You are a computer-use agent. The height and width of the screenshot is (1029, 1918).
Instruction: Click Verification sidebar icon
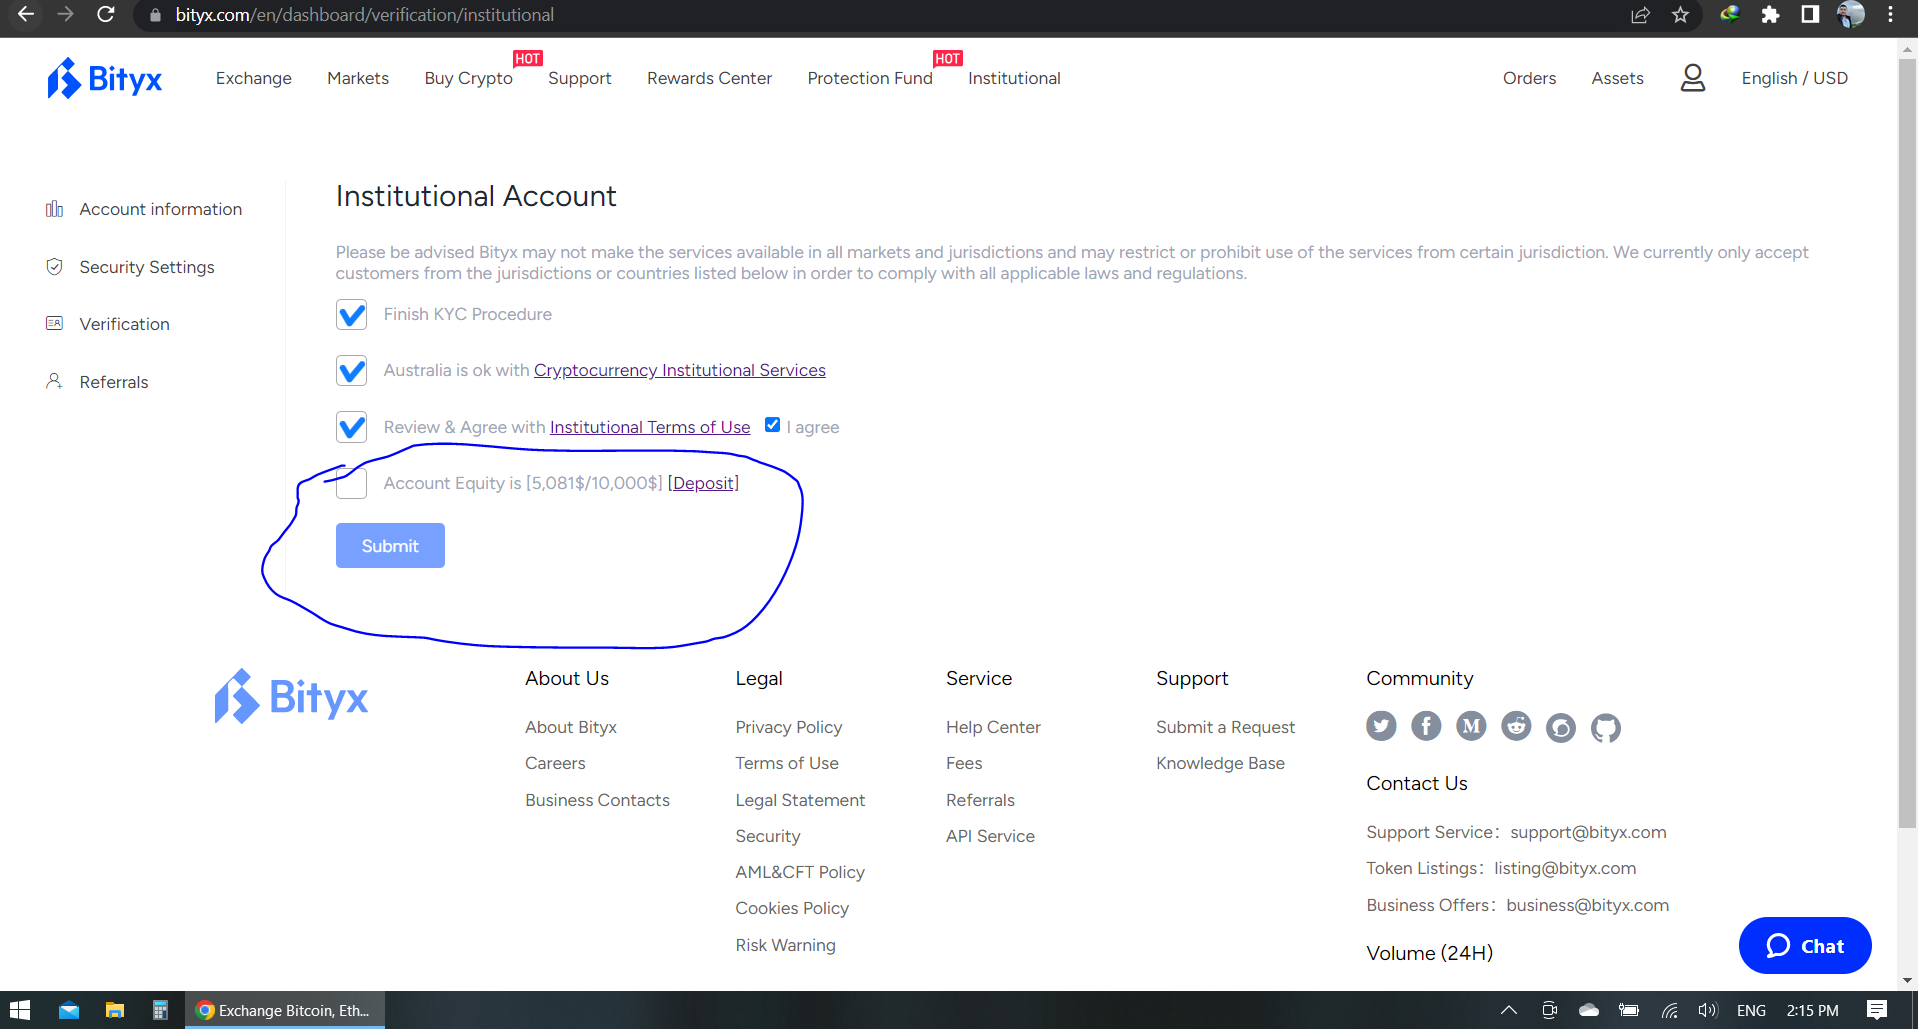54,324
